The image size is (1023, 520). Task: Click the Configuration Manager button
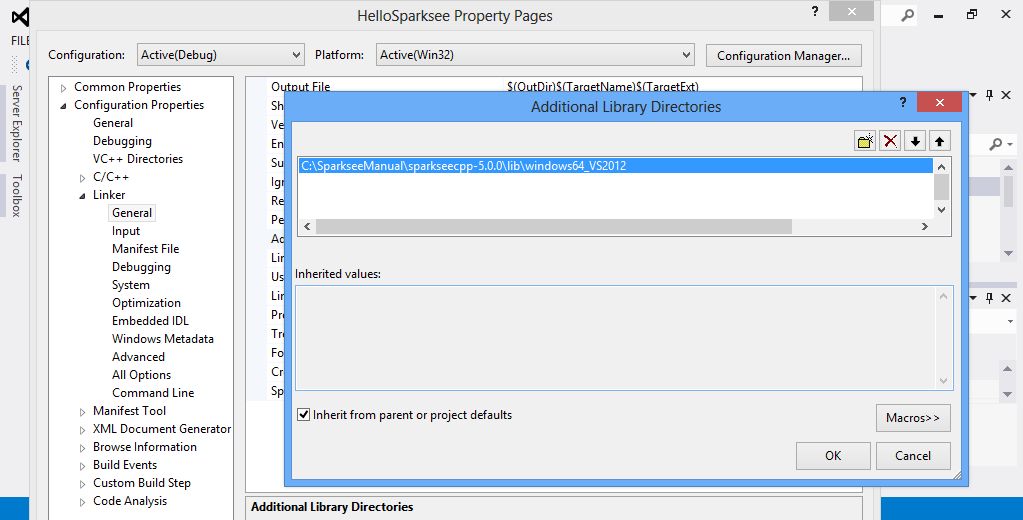click(x=784, y=55)
